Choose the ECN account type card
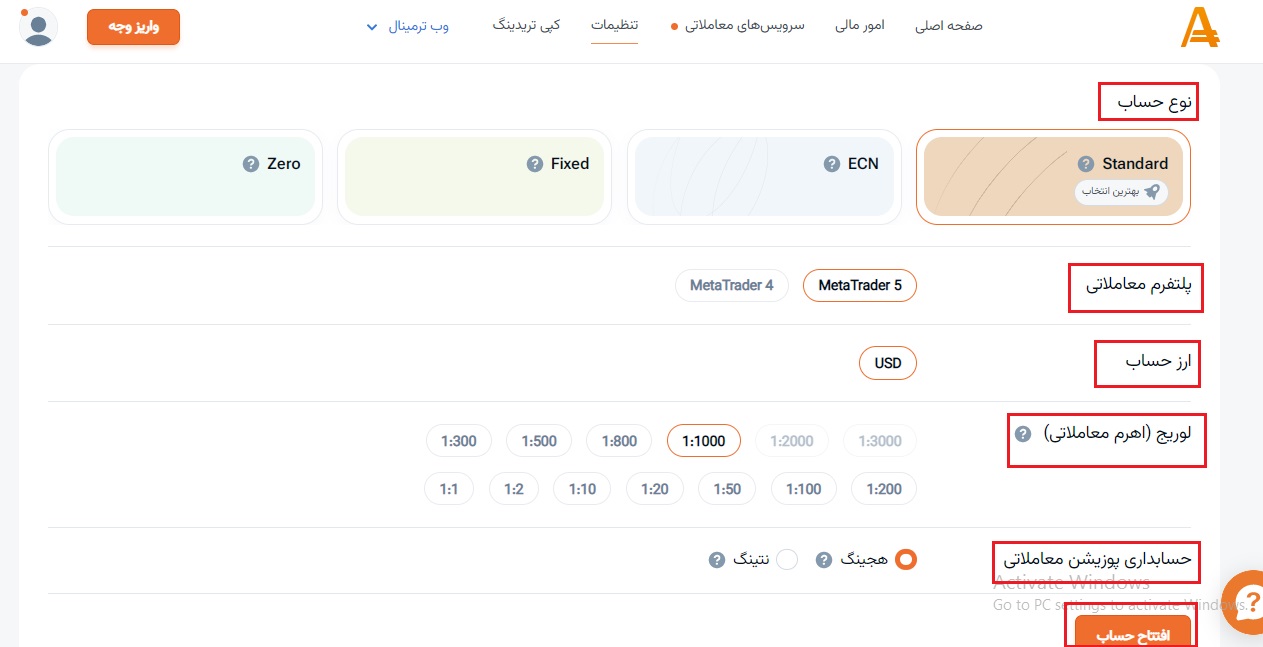This screenshot has height=647, width=1263. (x=764, y=177)
